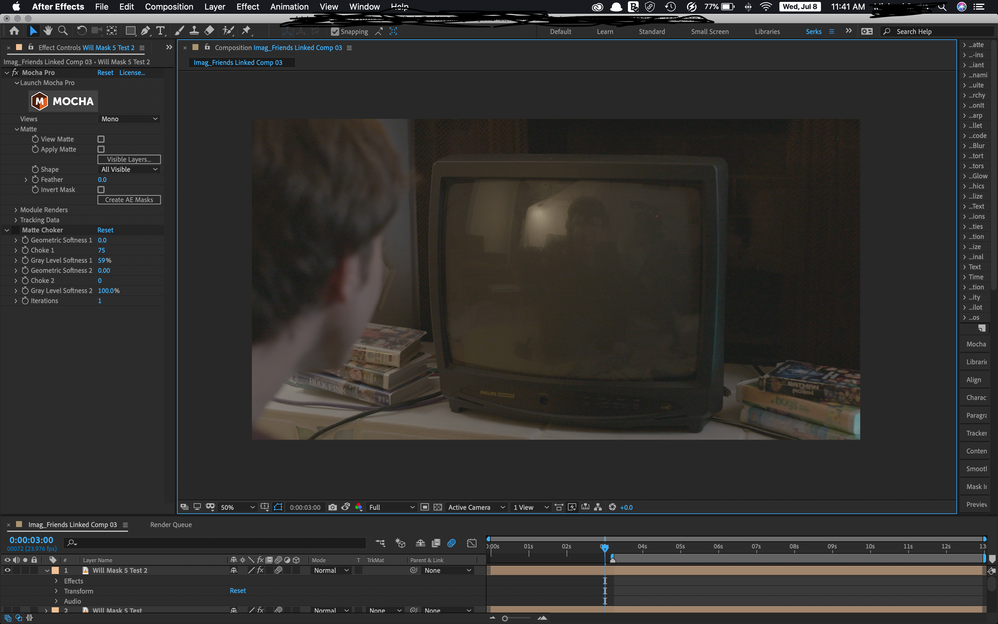Click the current time indicator playhead

pyautogui.click(x=605, y=548)
